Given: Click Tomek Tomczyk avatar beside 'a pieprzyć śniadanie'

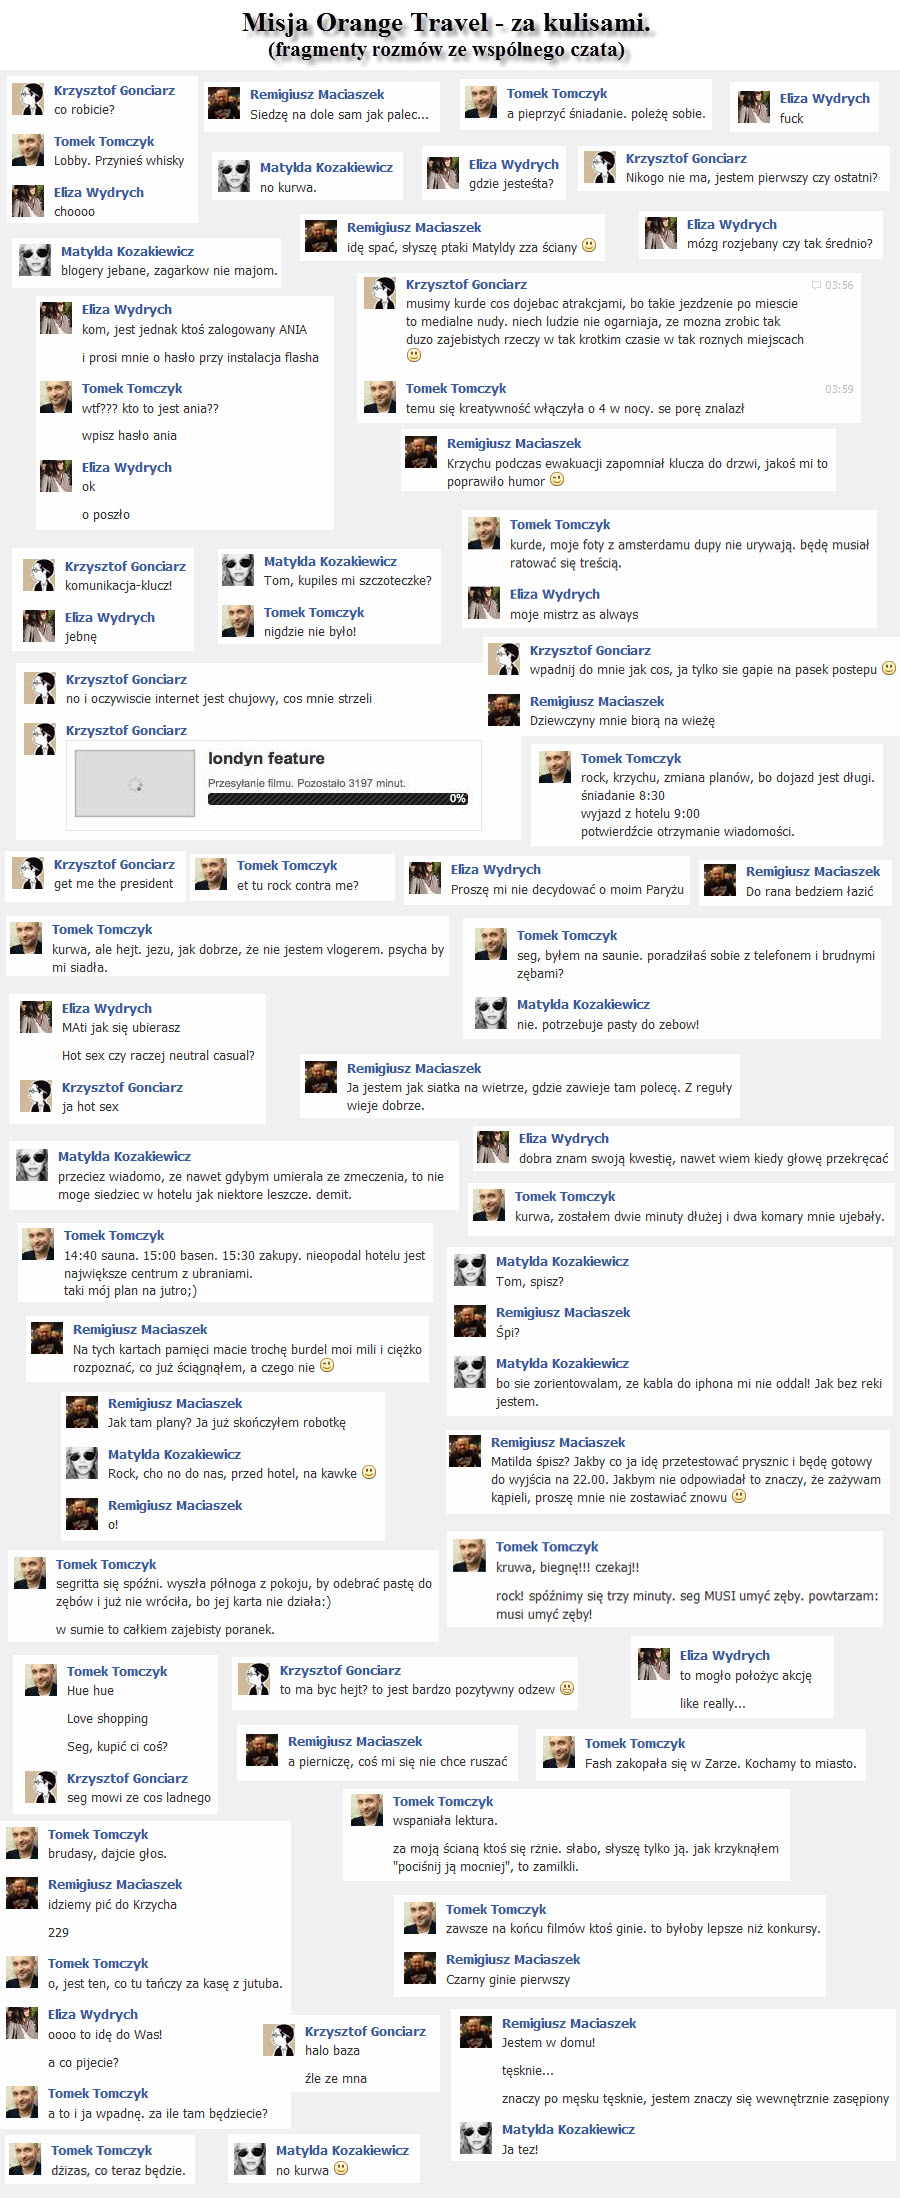Looking at the screenshot, I should tap(481, 102).
